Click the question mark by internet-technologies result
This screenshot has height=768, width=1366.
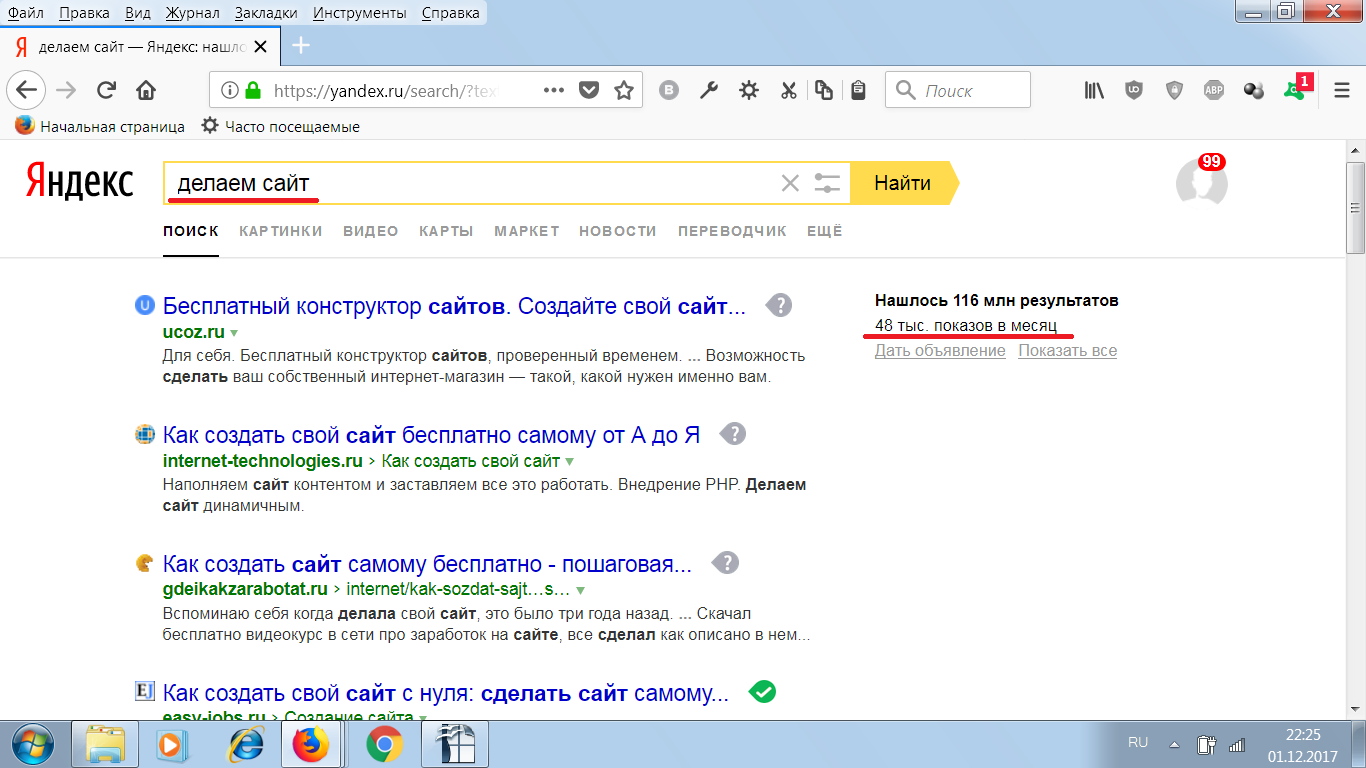coord(733,434)
